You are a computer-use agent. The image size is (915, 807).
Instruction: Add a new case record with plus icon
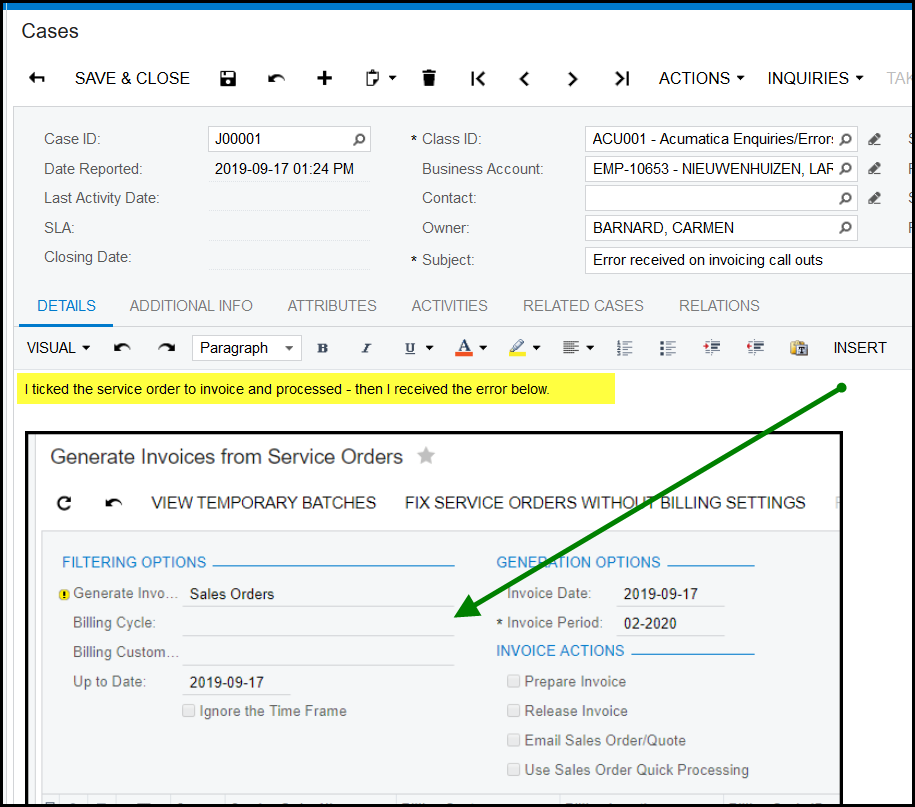tap(324, 78)
